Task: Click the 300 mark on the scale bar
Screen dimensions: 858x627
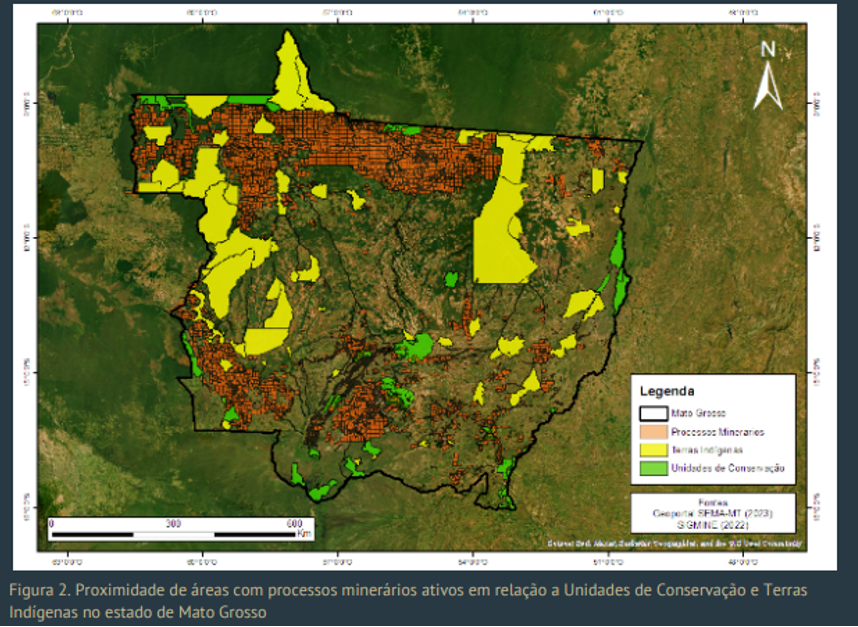Action: [173, 523]
